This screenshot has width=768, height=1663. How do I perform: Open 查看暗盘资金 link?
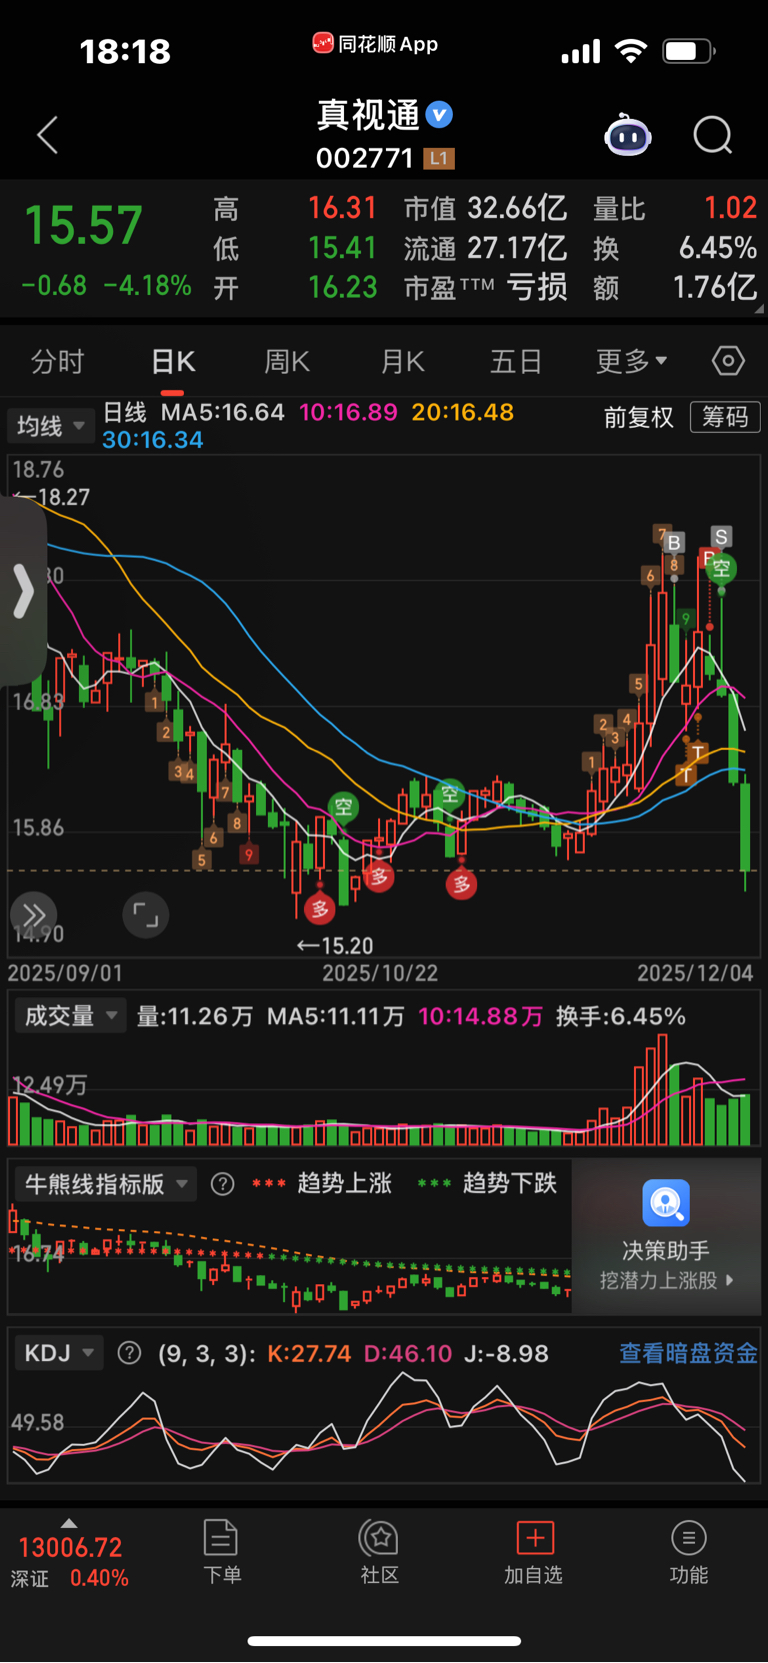(x=688, y=1353)
